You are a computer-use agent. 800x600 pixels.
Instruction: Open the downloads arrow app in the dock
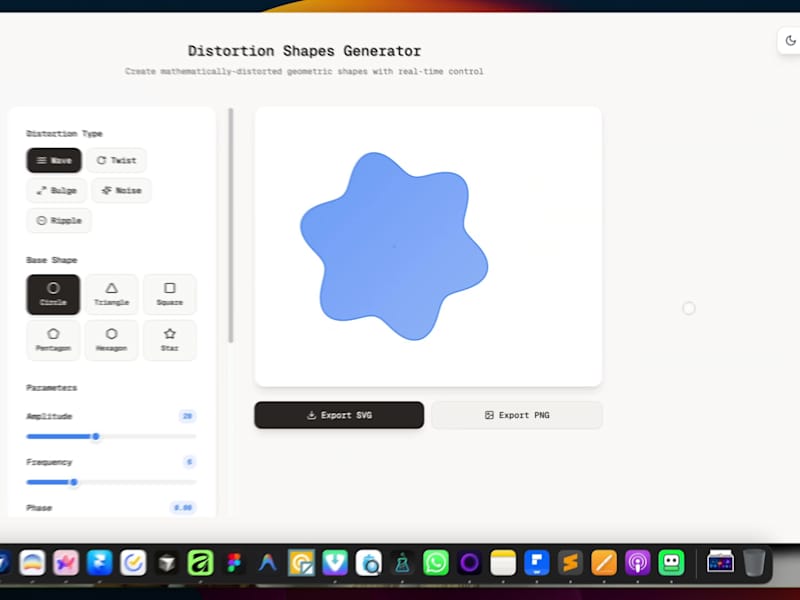335,563
